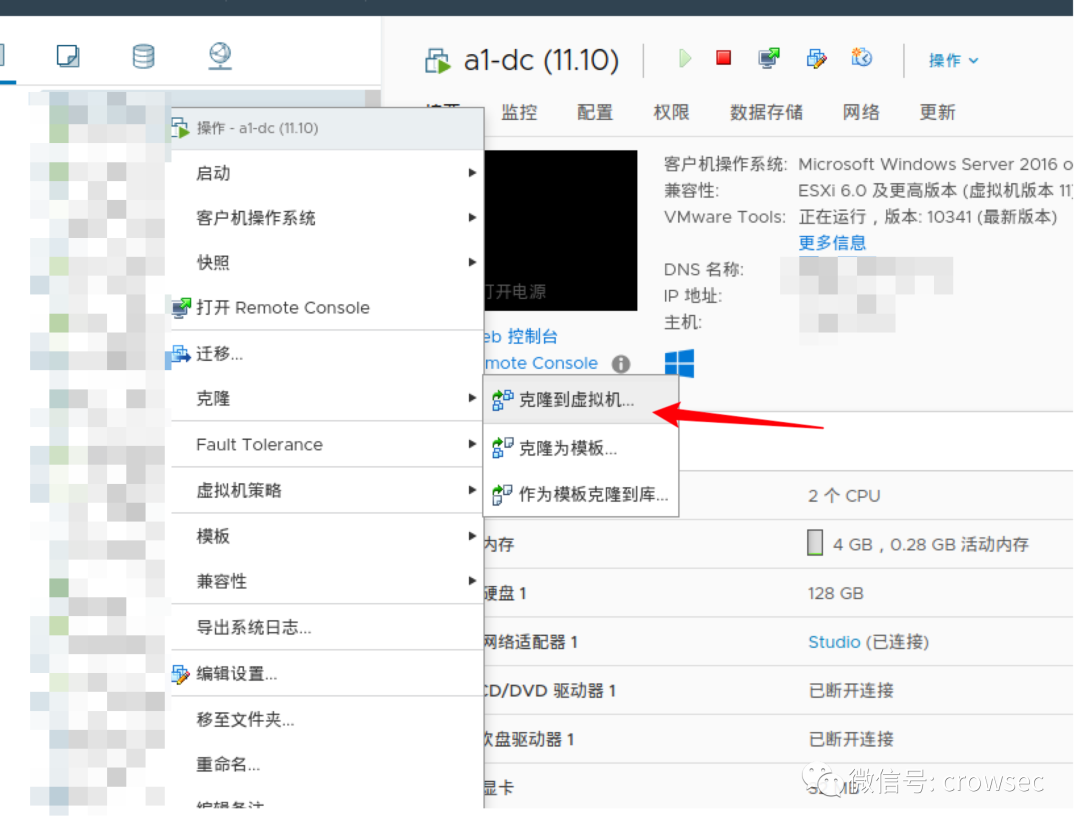Click VM icon next to a1-dc title

tap(437, 61)
